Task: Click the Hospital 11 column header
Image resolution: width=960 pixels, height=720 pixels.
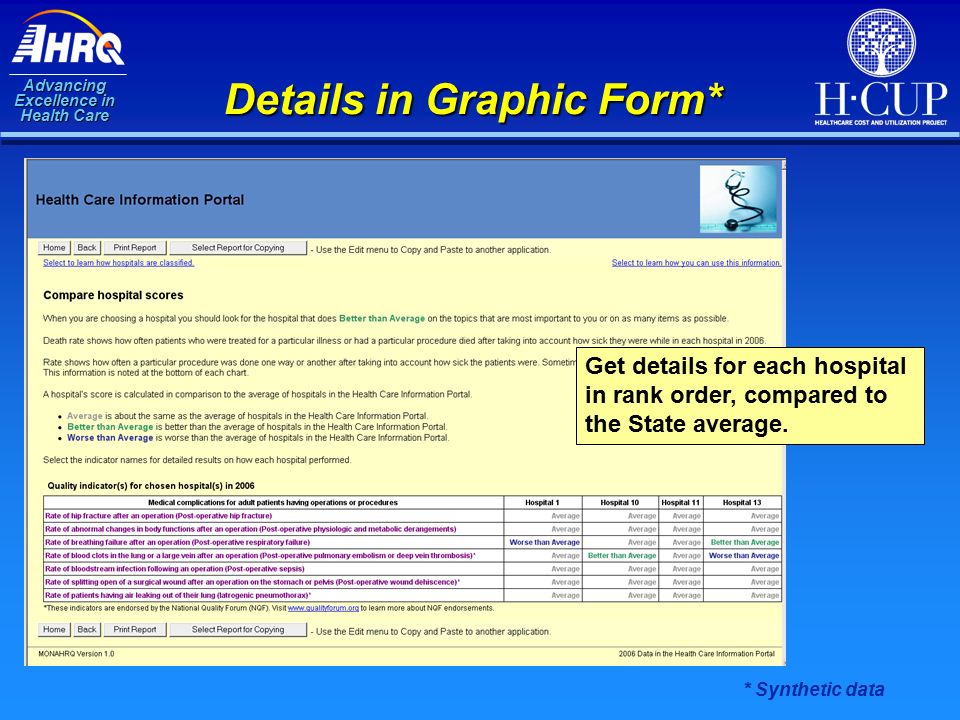Action: [681, 503]
